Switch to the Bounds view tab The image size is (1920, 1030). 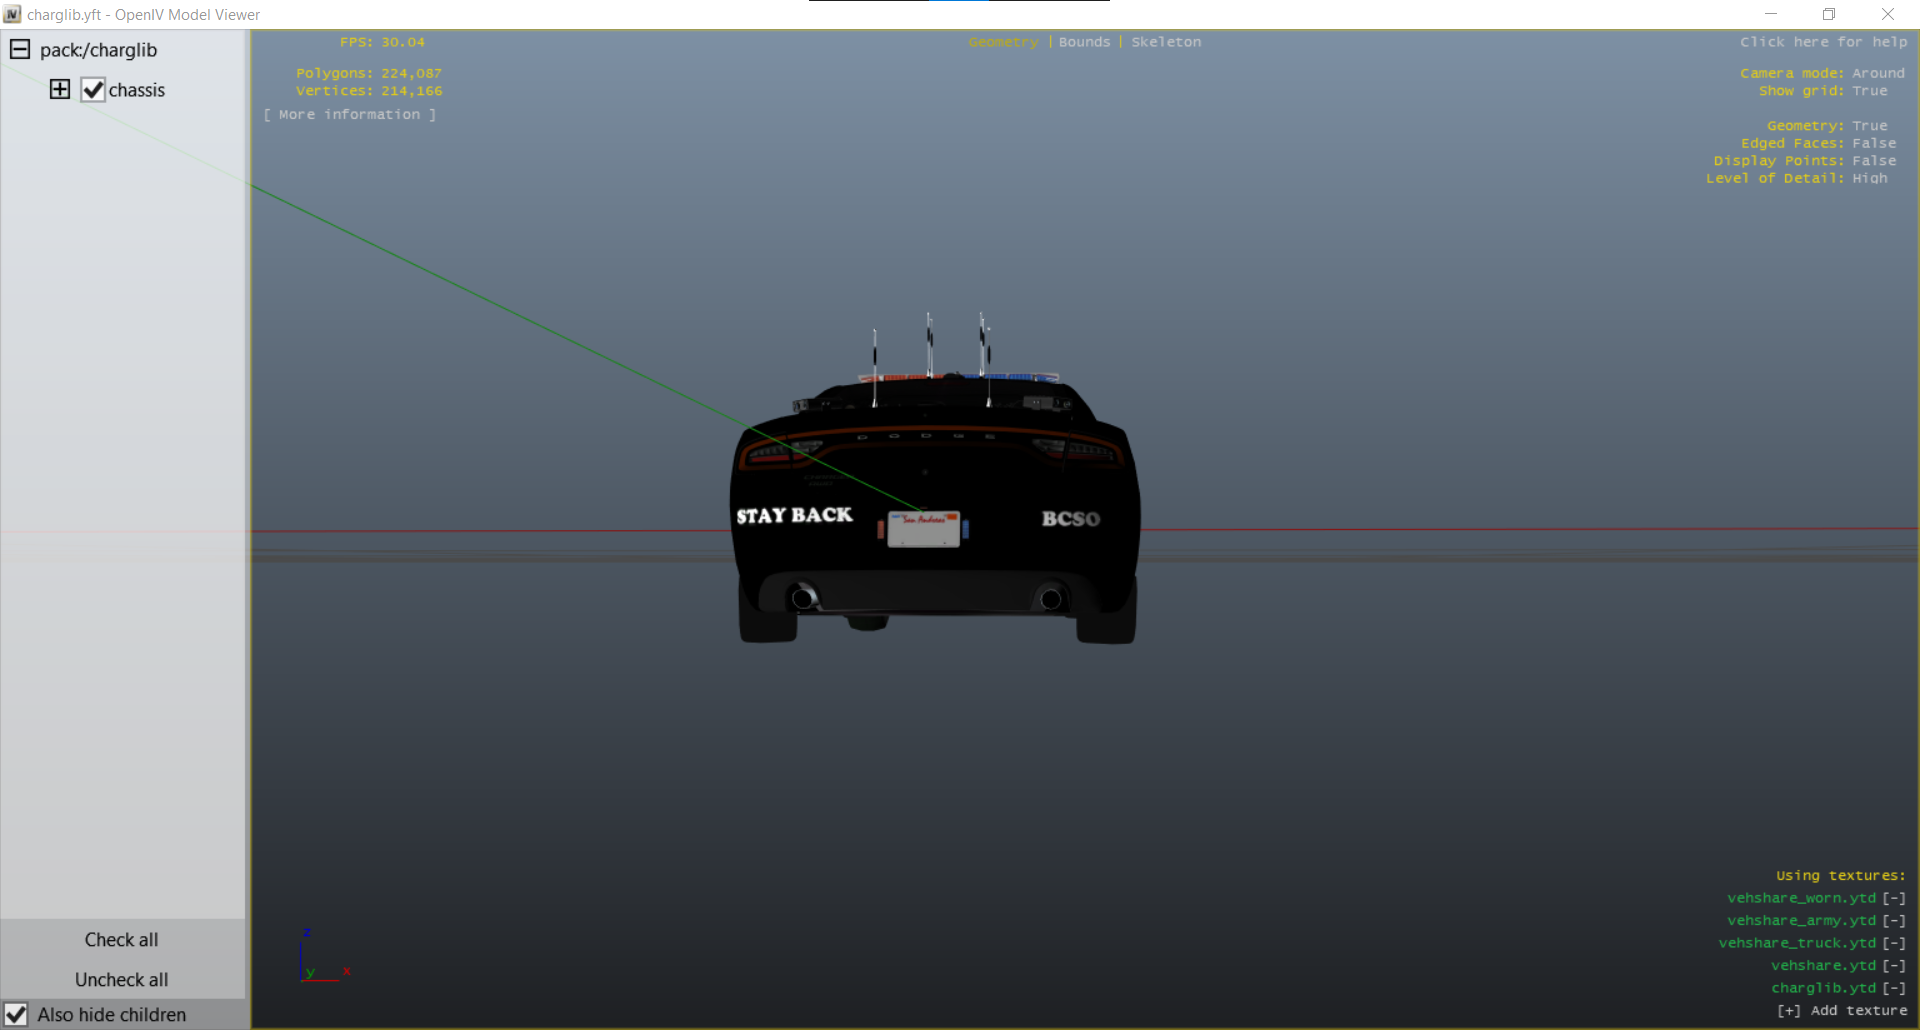click(x=1084, y=42)
